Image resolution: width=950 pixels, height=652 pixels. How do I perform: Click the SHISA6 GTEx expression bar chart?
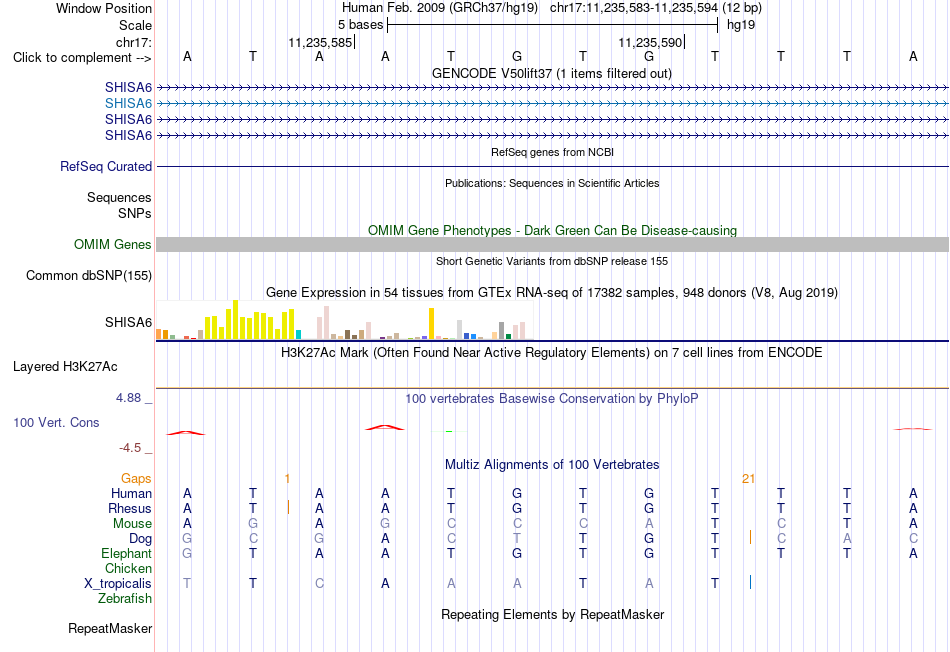pyautogui.click(x=344, y=320)
